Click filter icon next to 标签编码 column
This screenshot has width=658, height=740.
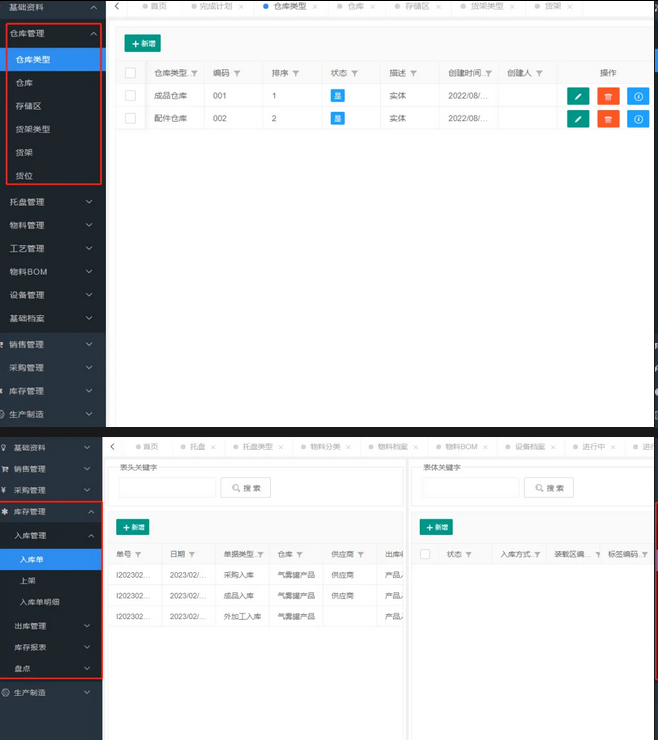tap(645, 555)
